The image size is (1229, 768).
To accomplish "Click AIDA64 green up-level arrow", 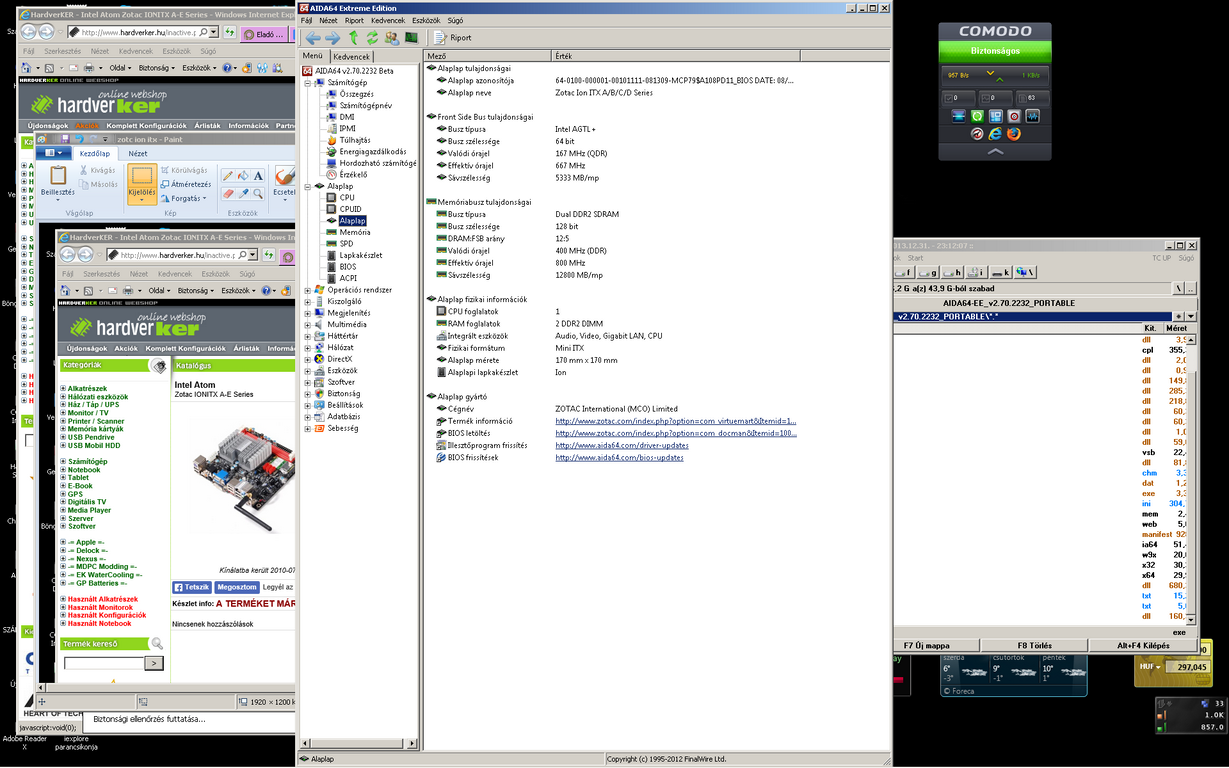I will 353,38.
